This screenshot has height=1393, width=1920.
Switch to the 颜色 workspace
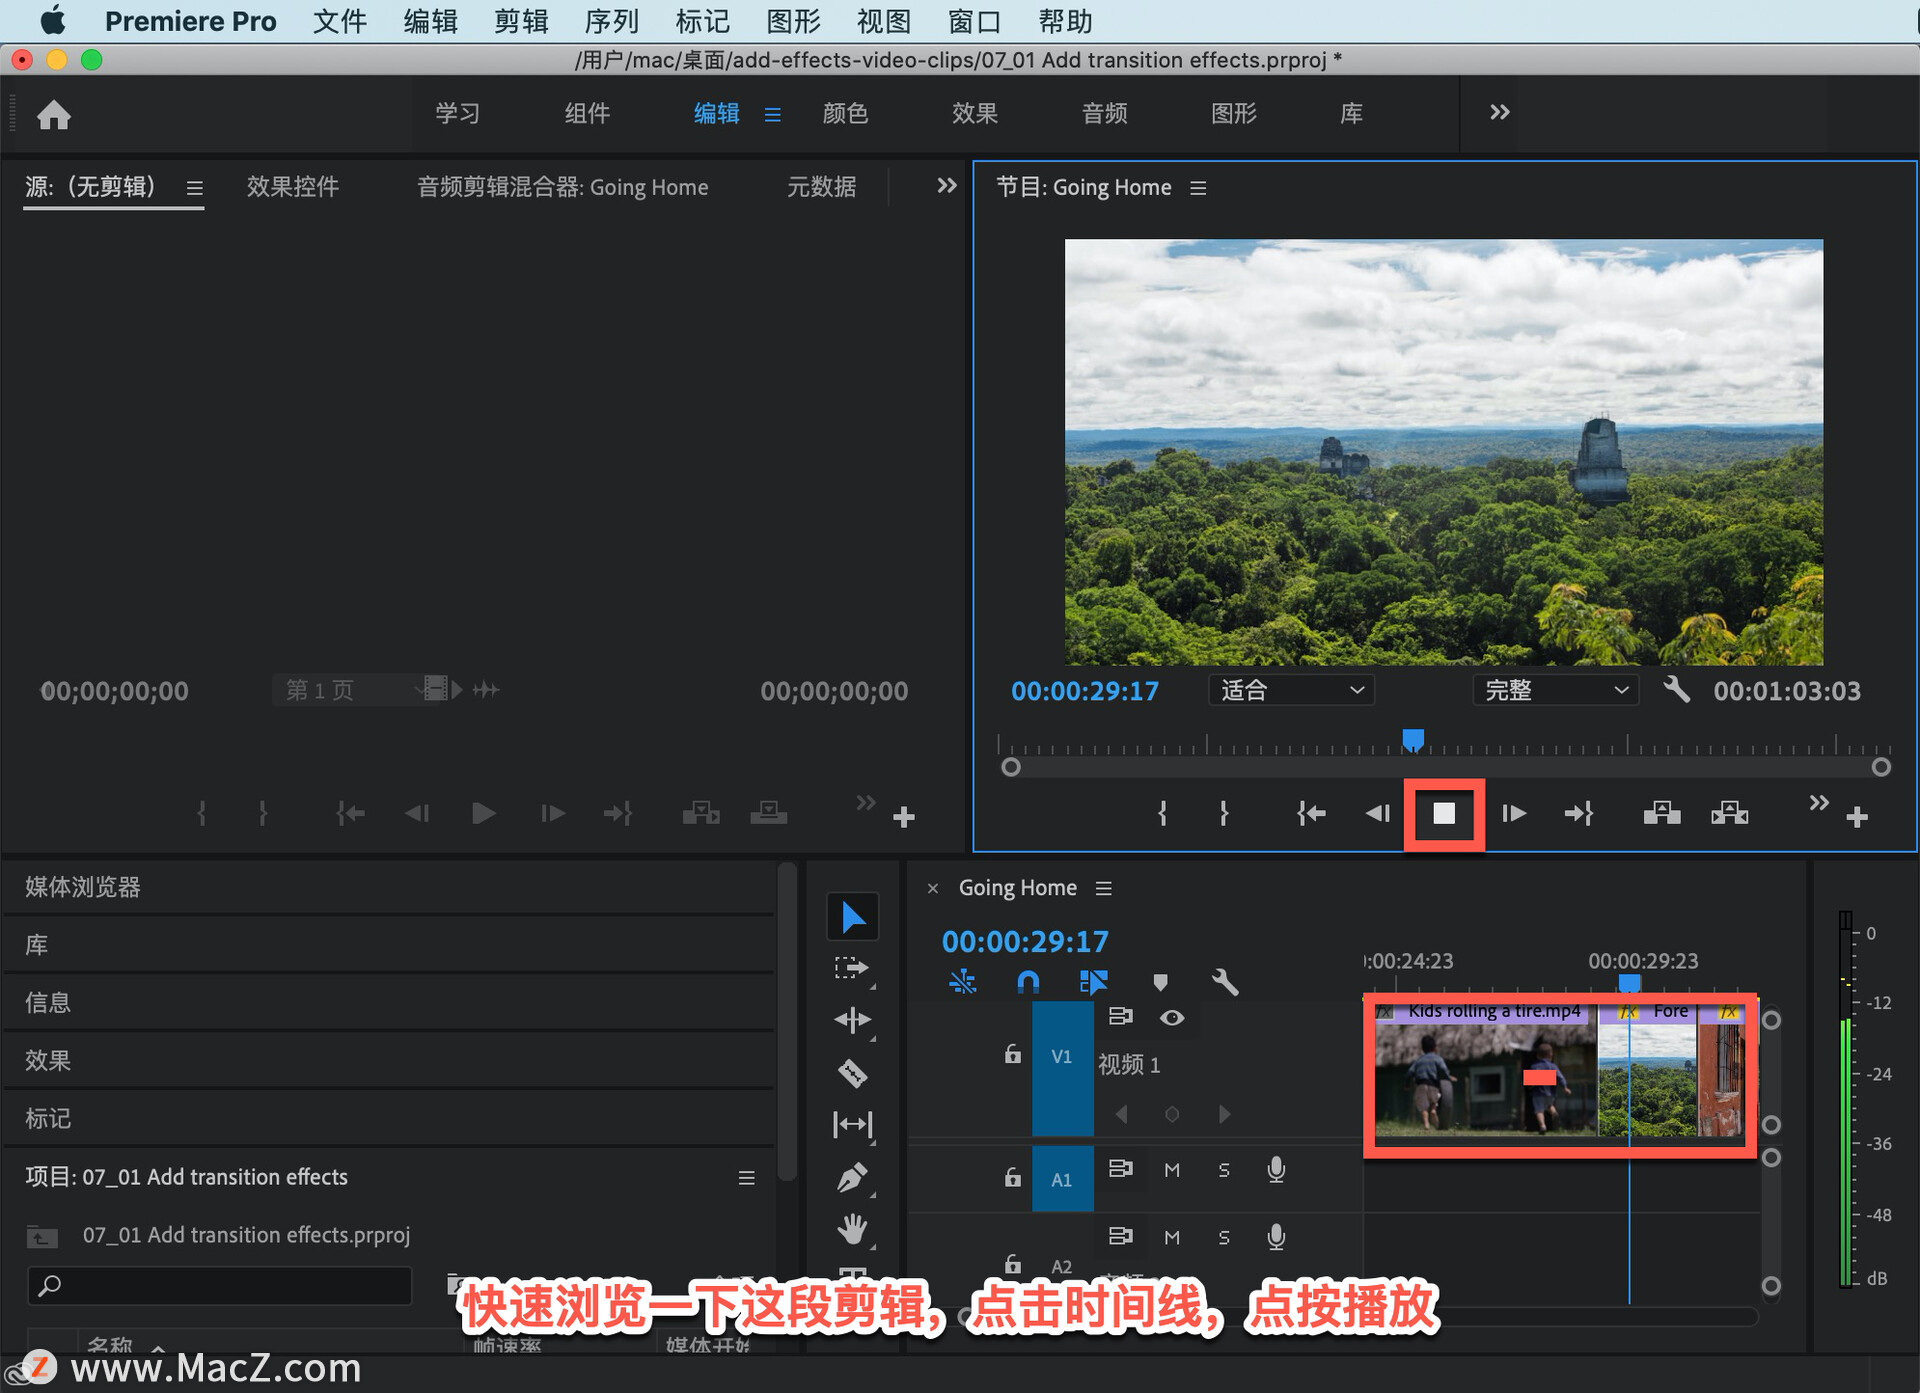coord(845,113)
